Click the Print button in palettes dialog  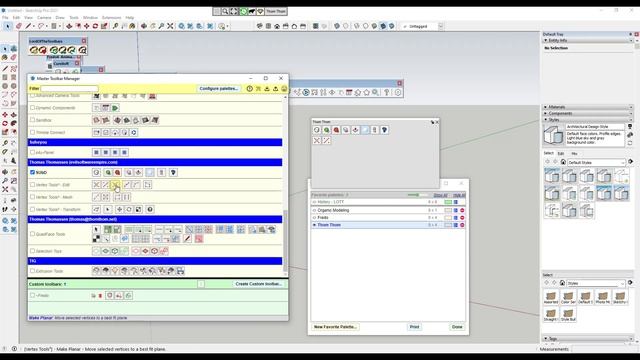coord(414,327)
